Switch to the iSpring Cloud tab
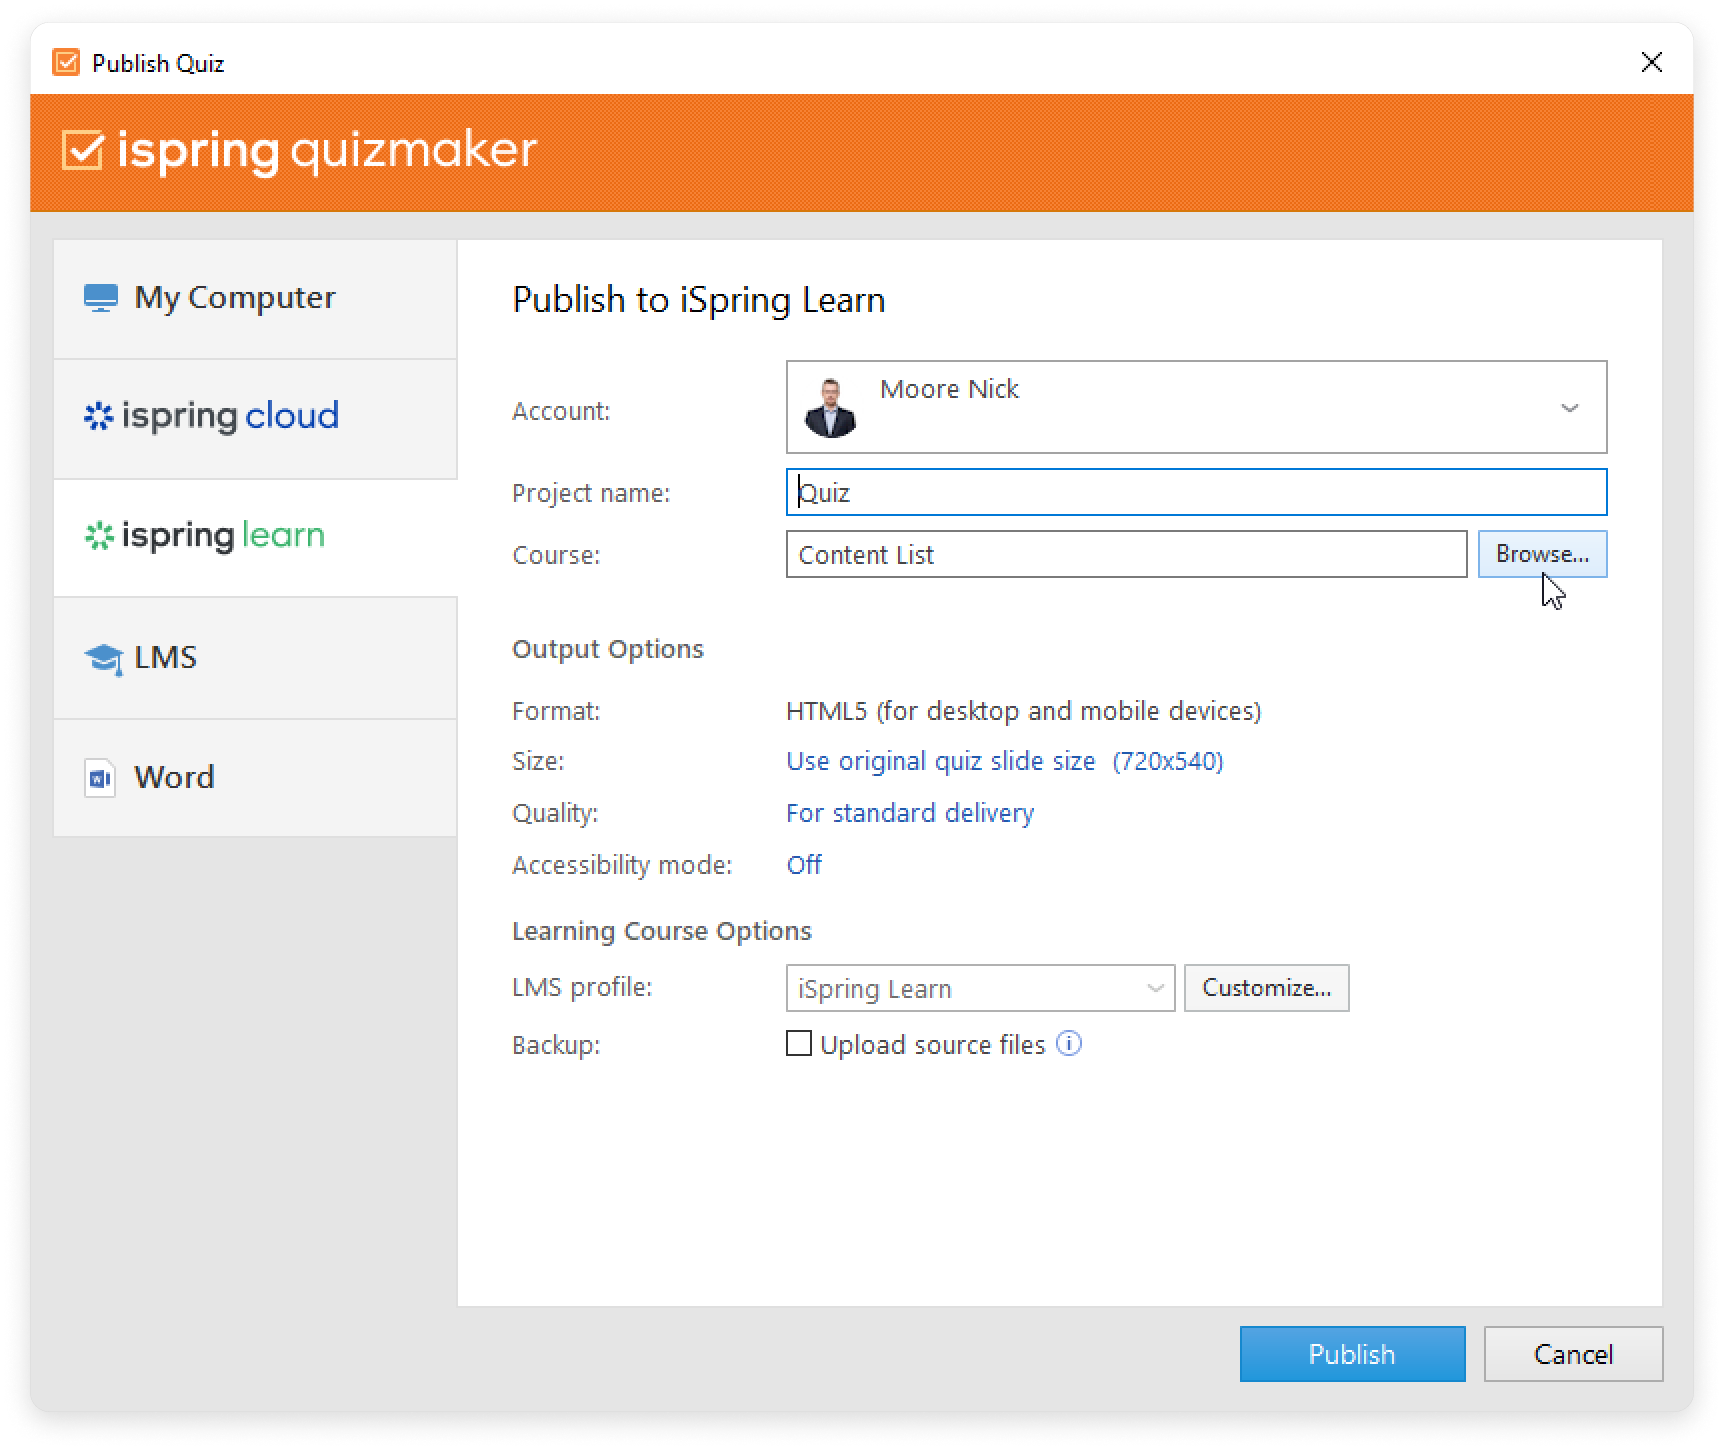This screenshot has height=1450, width=1724. point(255,417)
